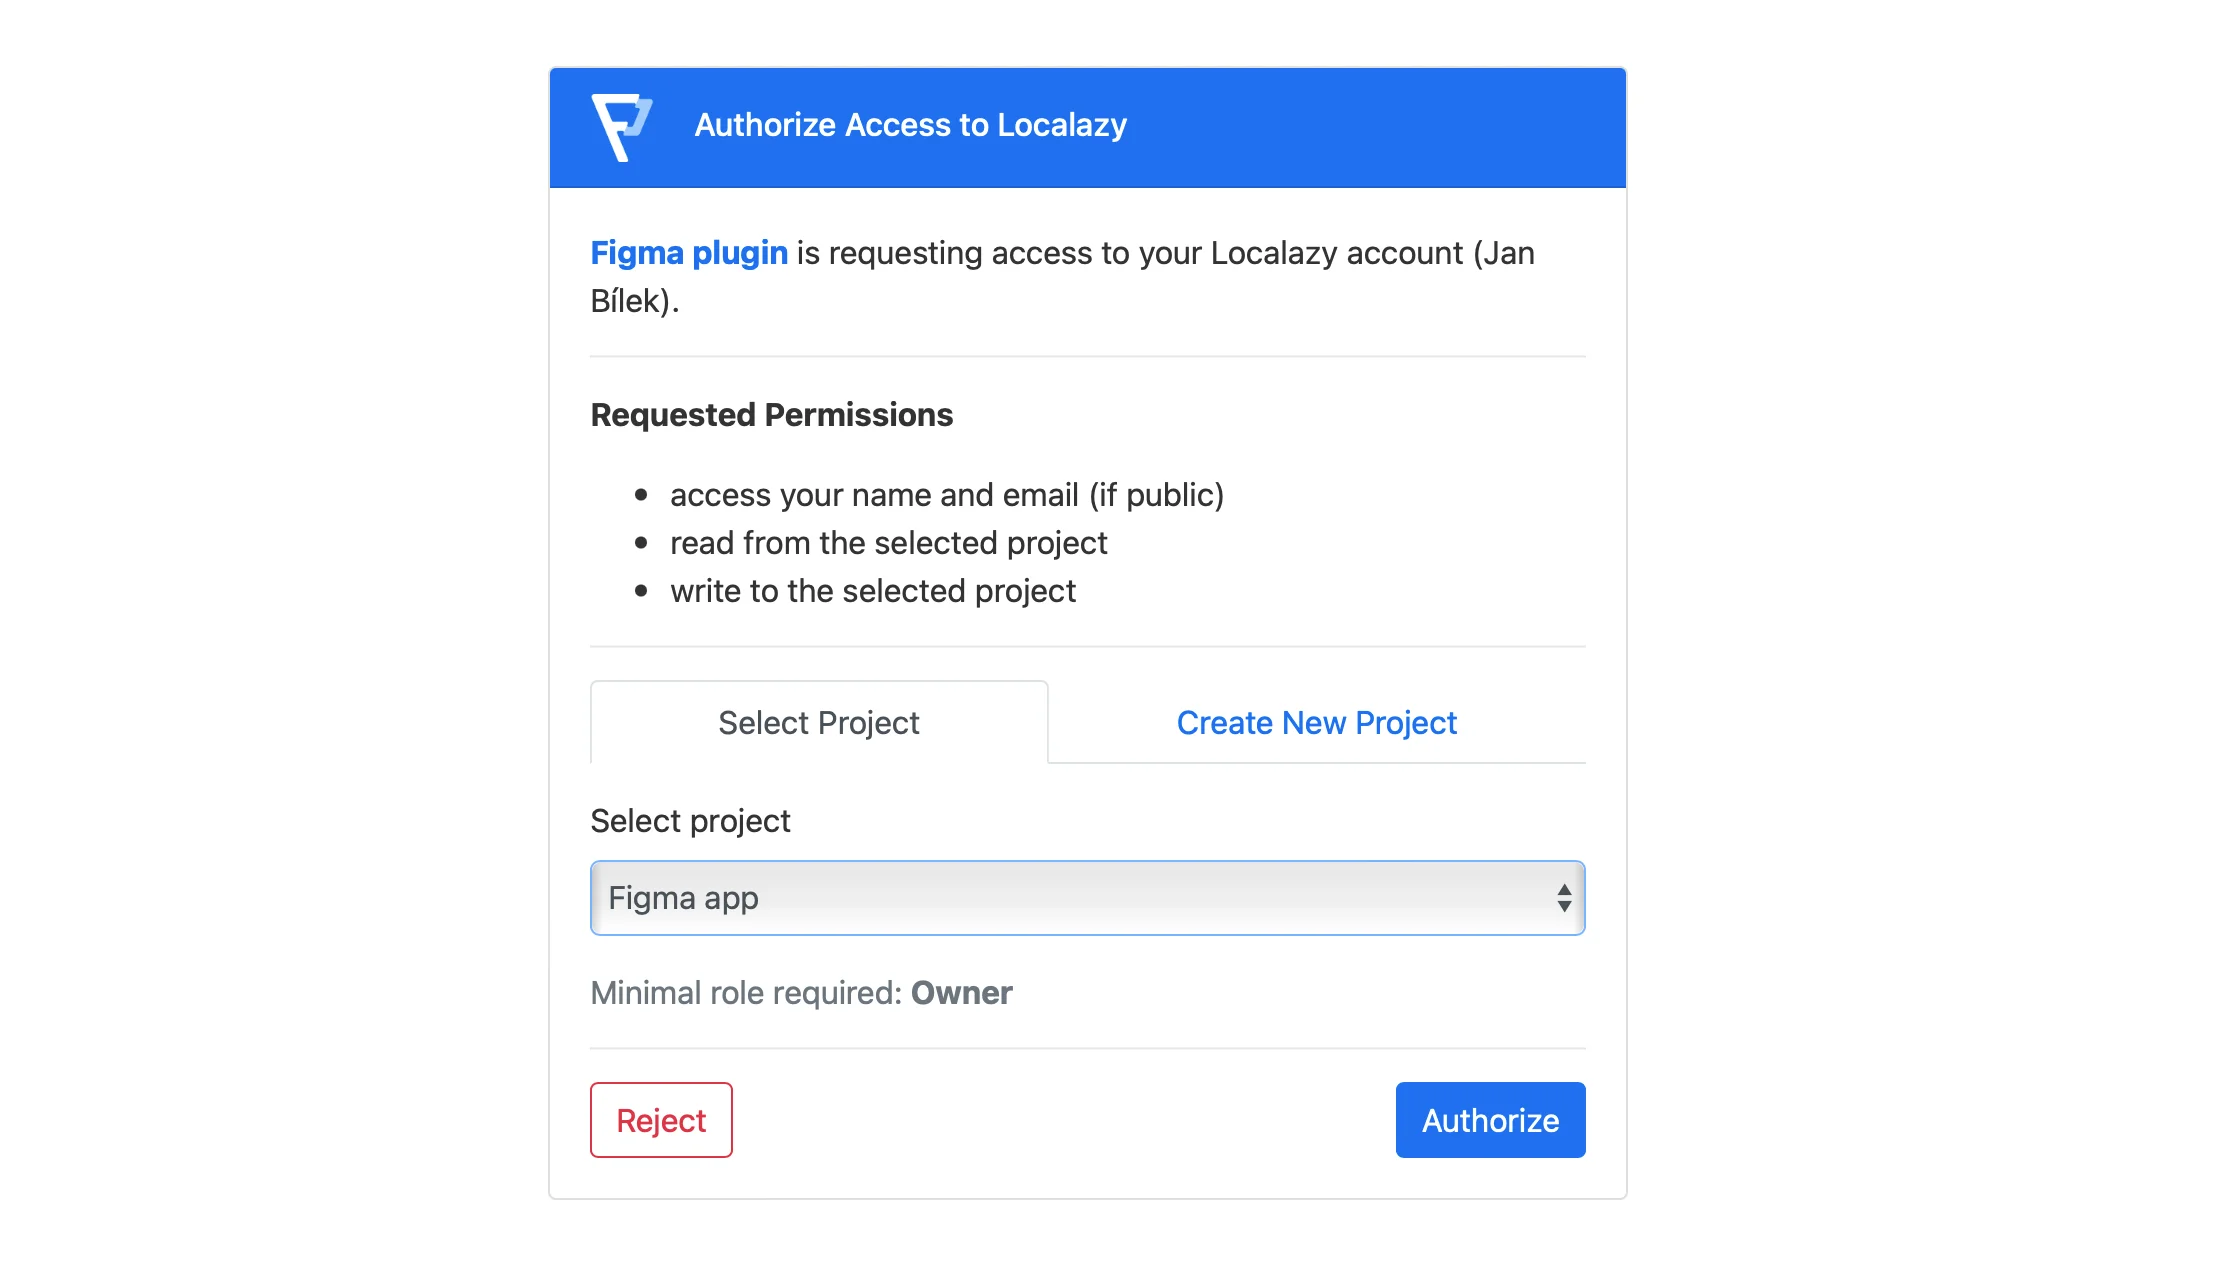Open the Create New Project tab
The height and width of the screenshot is (1270, 2218).
1316,722
